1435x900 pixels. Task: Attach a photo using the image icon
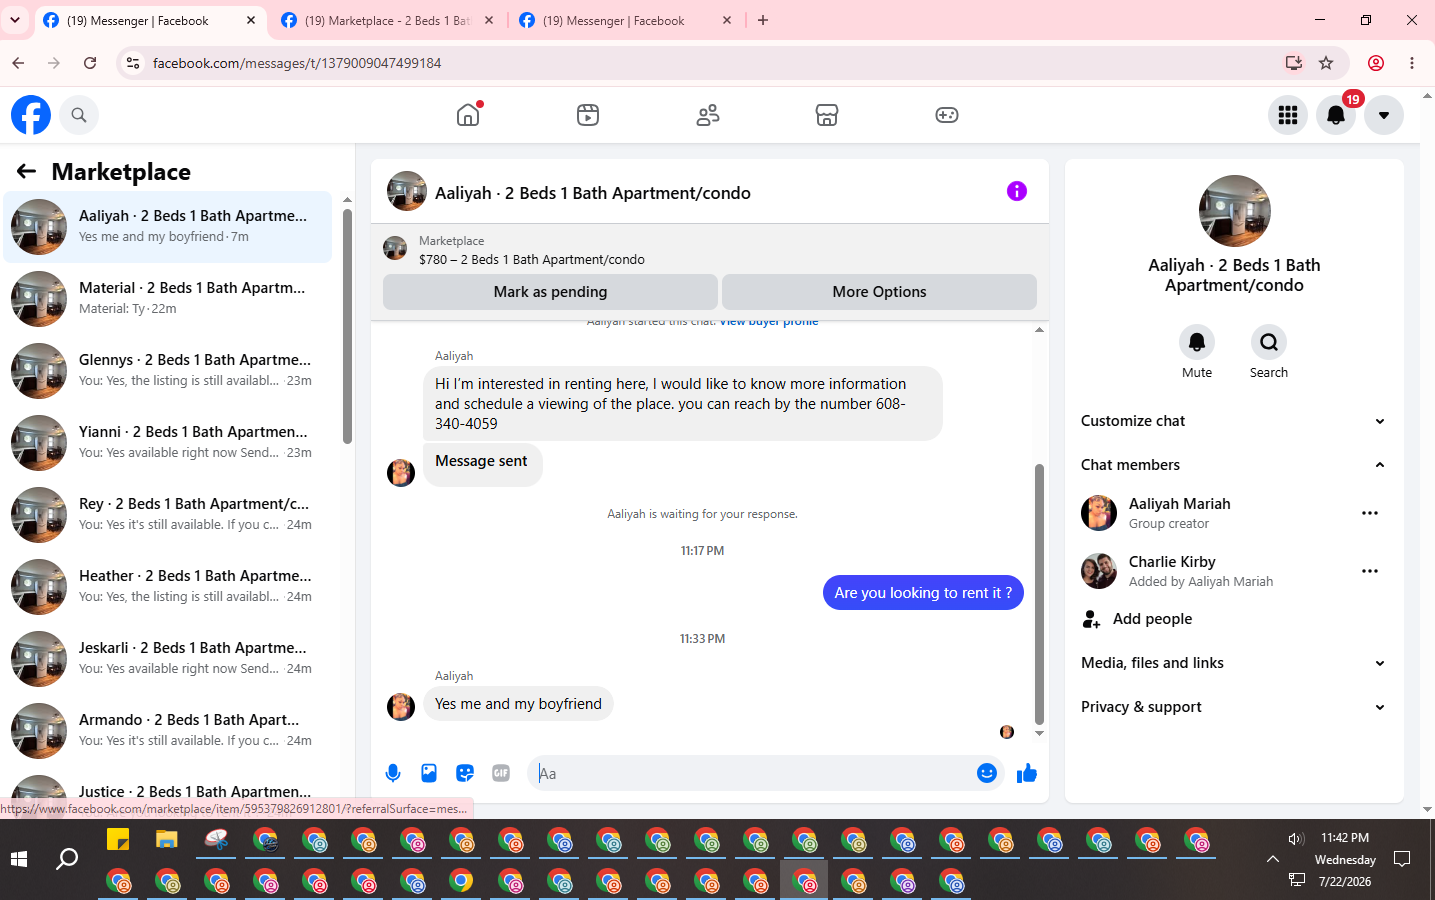coord(429,773)
